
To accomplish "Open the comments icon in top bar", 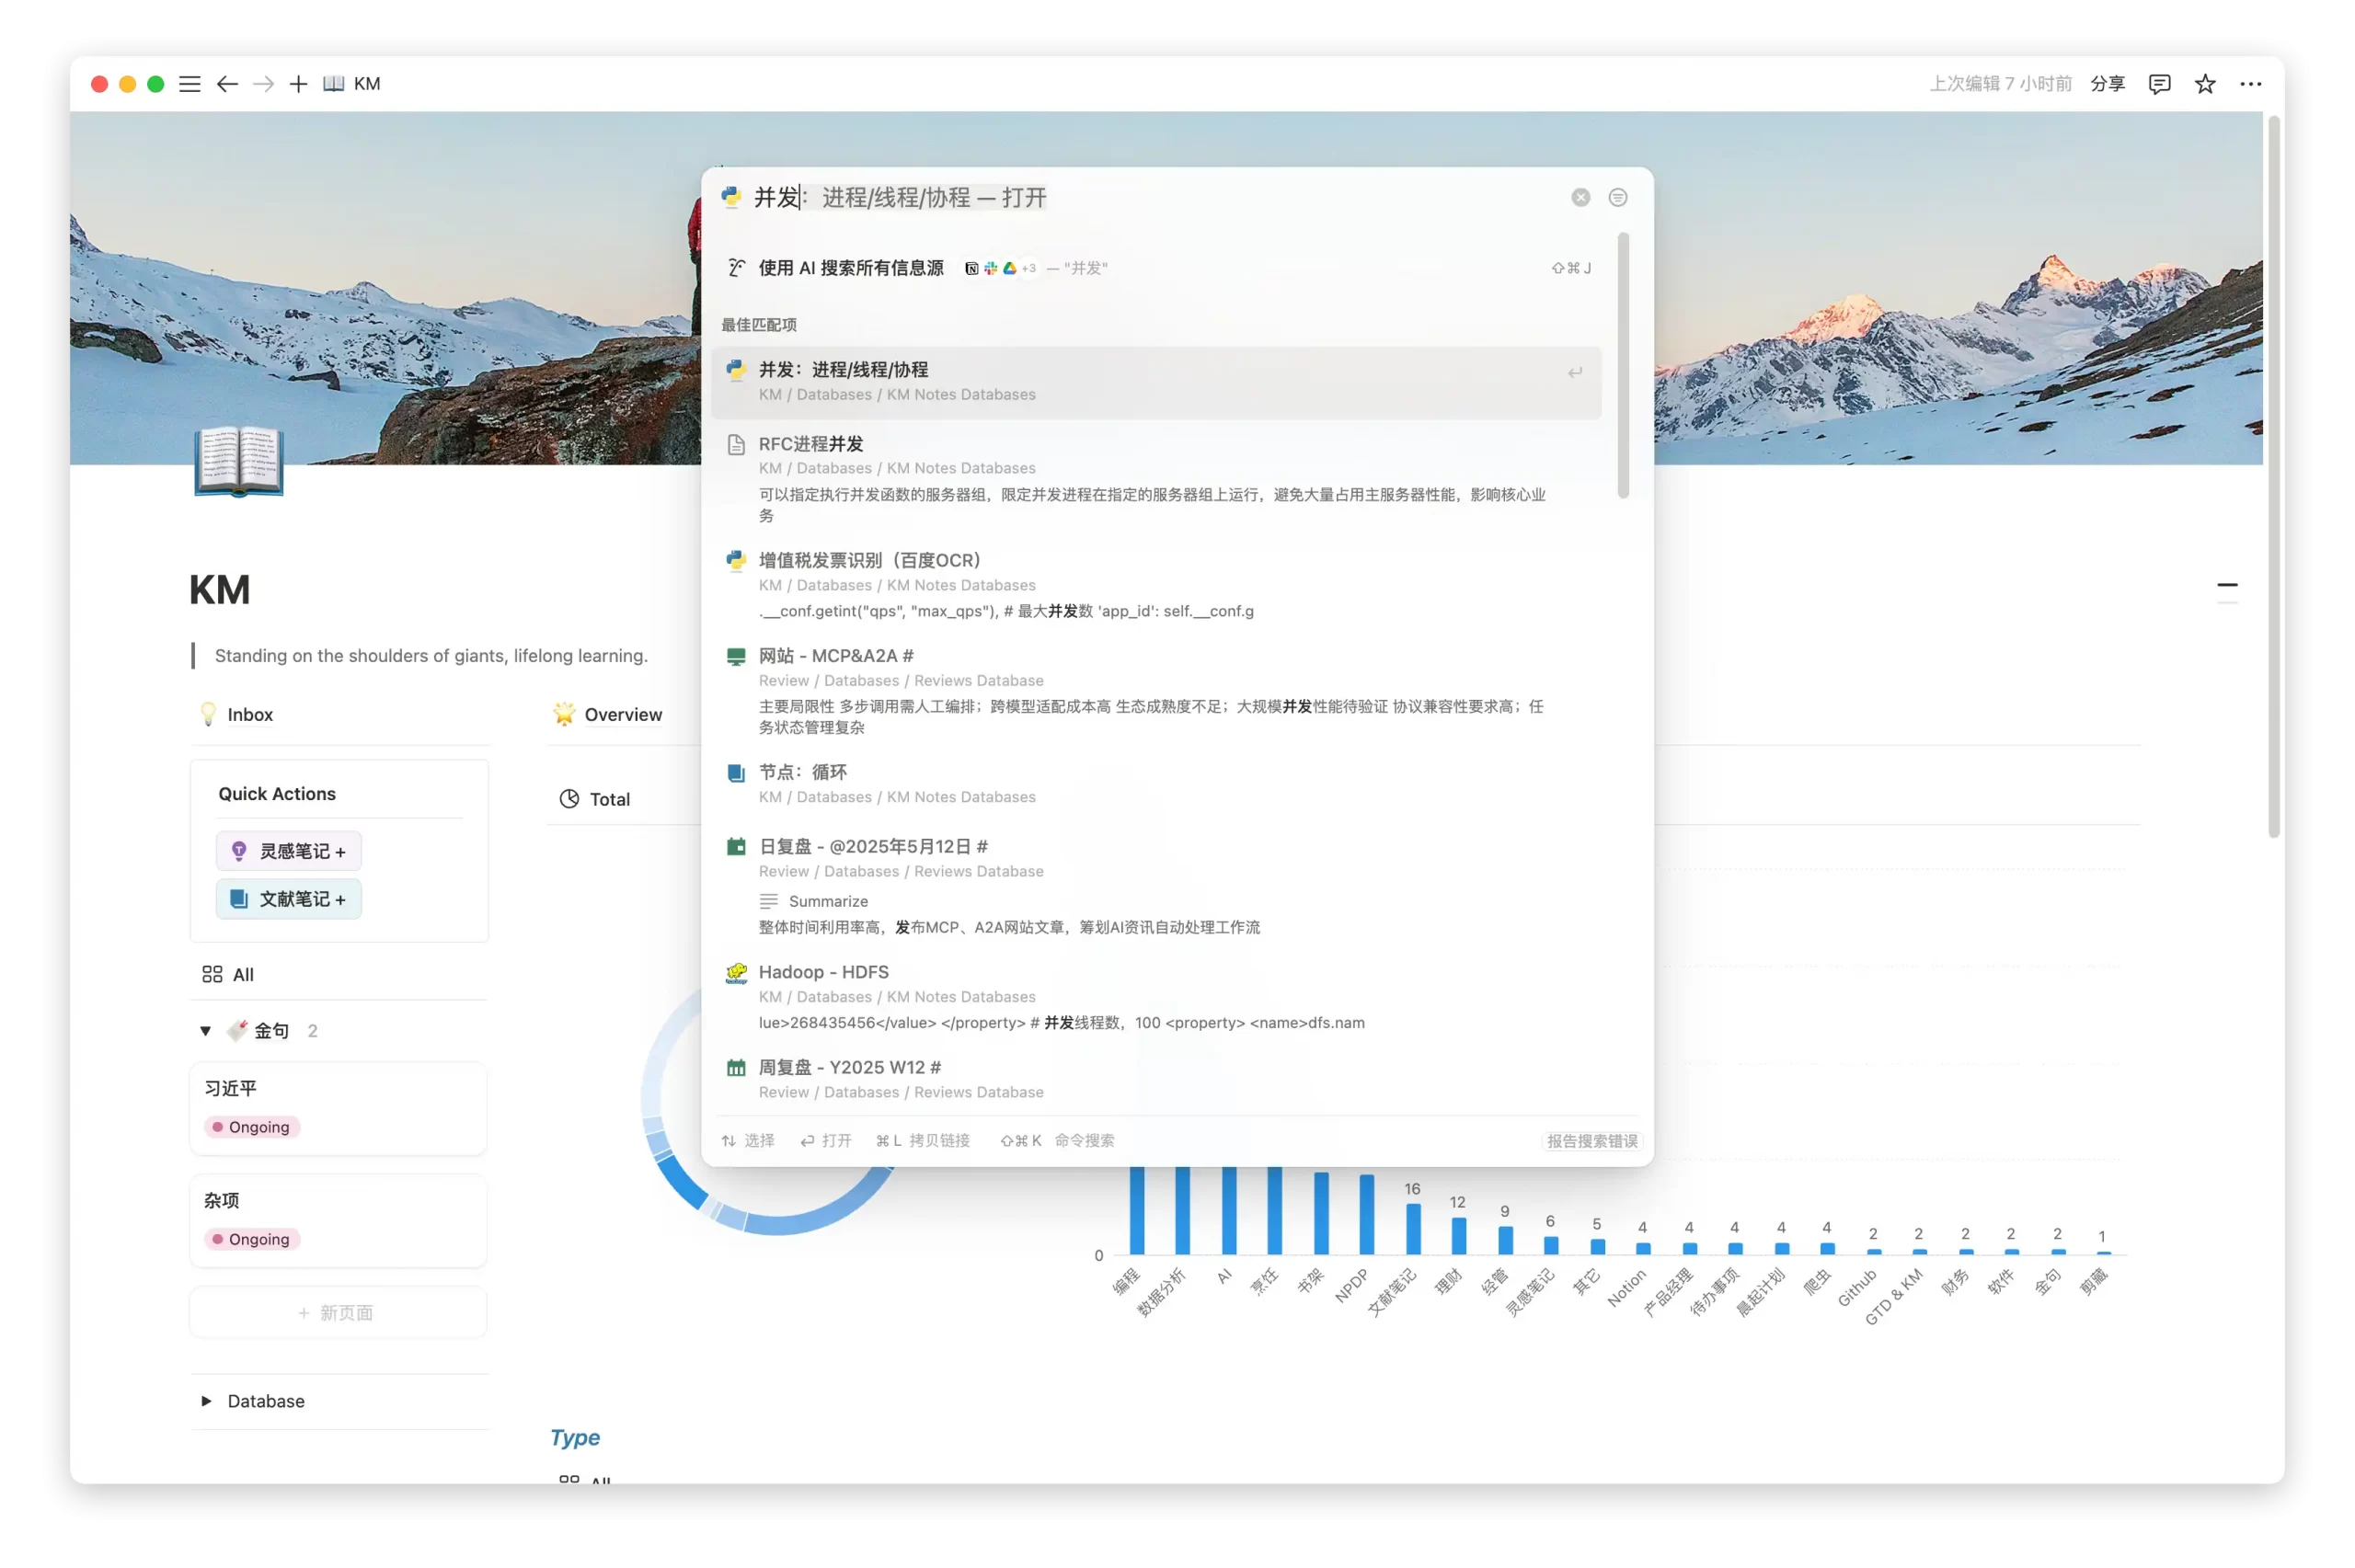I will pos(2159,84).
